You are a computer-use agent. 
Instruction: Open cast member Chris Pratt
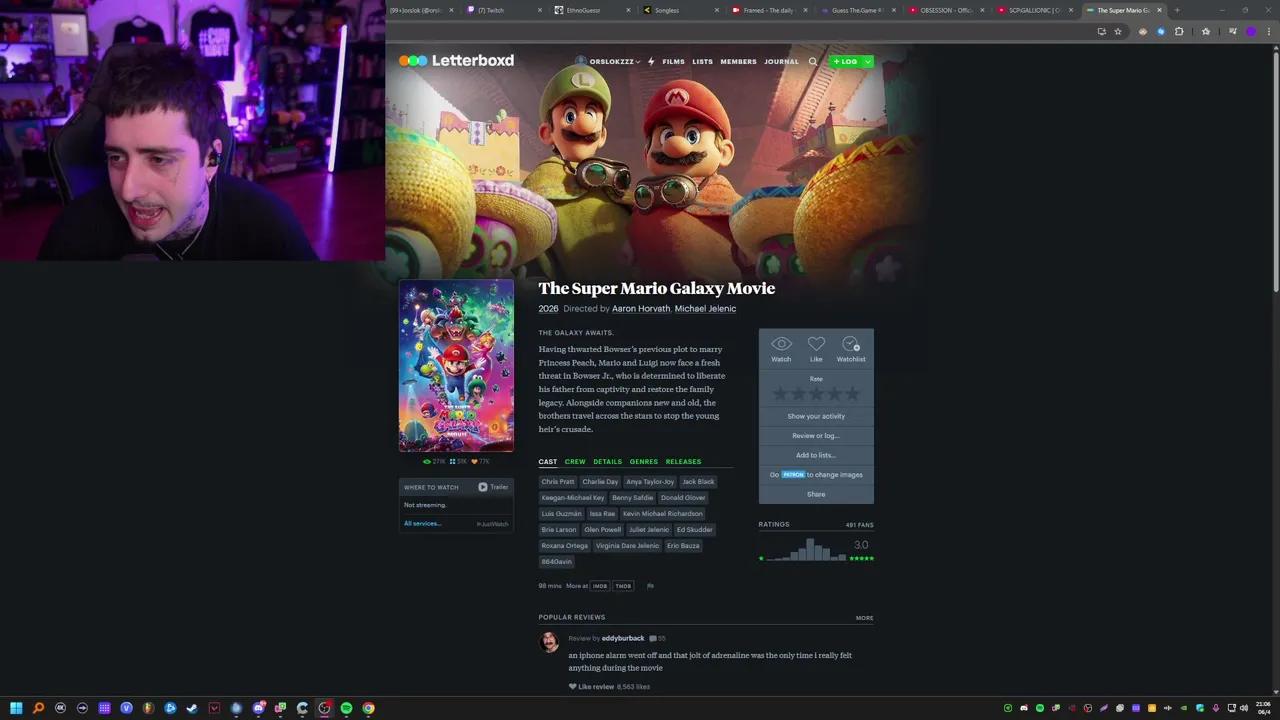click(x=558, y=482)
